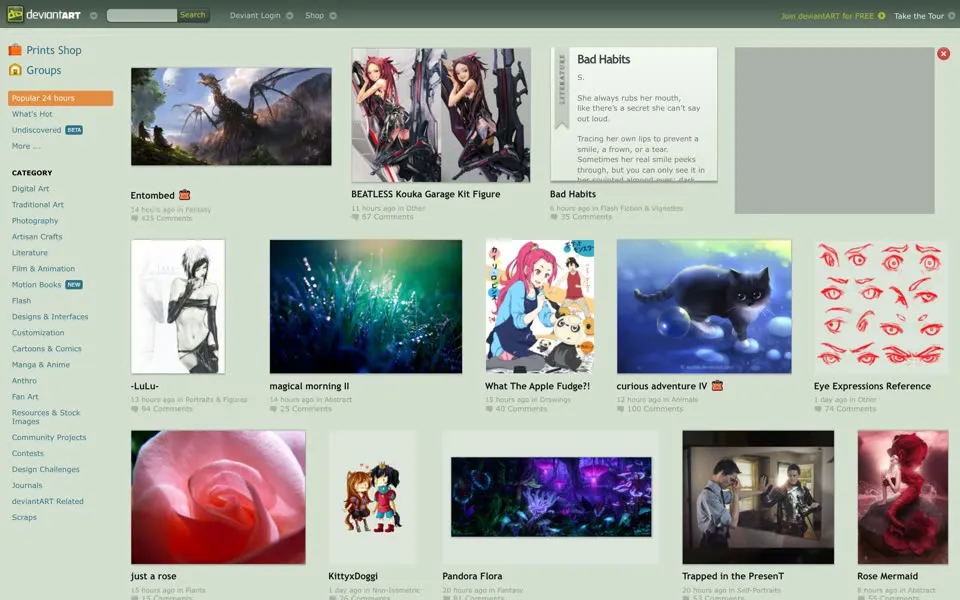
Task: Open Film & Animation category
Action: click(43, 268)
